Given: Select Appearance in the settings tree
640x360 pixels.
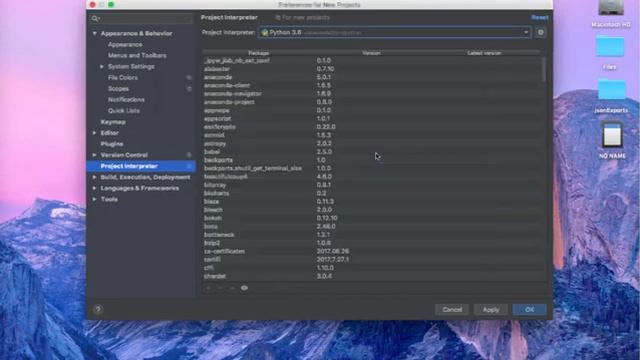Looking at the screenshot, I should [125, 44].
